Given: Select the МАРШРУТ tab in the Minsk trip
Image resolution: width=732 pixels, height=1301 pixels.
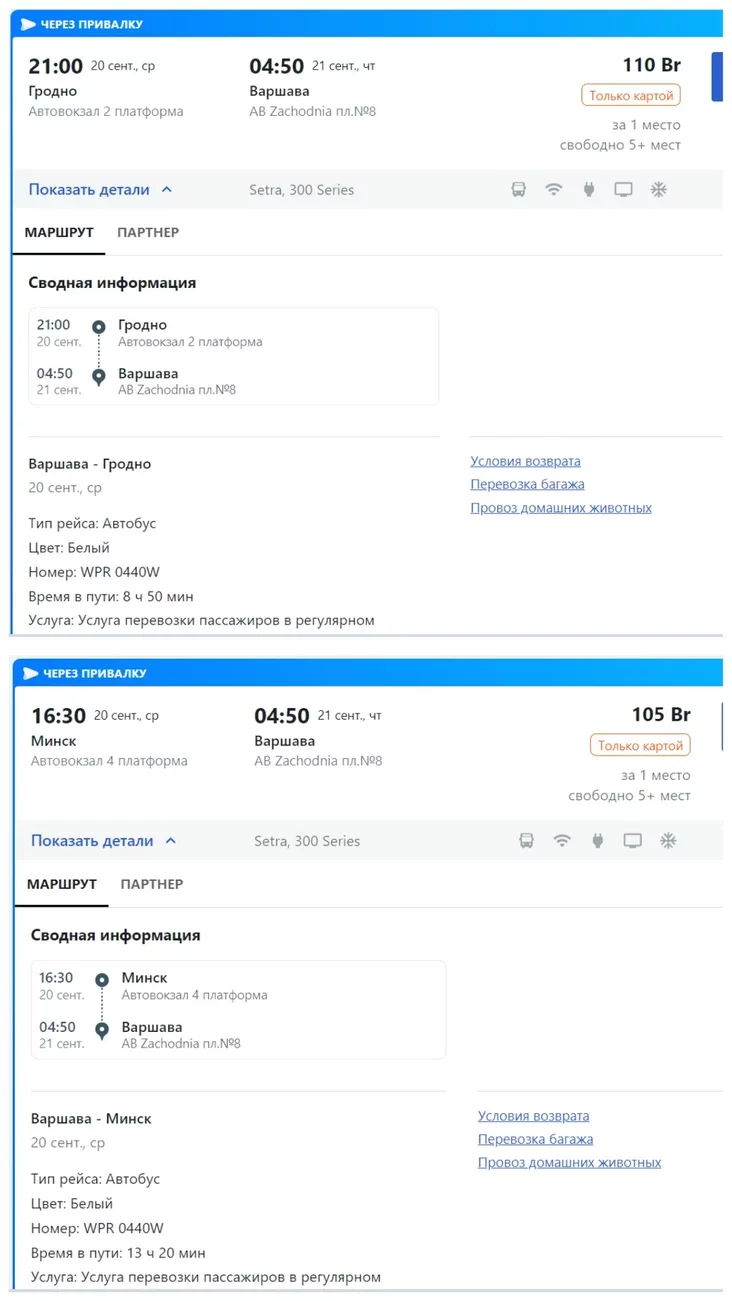Looking at the screenshot, I should point(62,885).
